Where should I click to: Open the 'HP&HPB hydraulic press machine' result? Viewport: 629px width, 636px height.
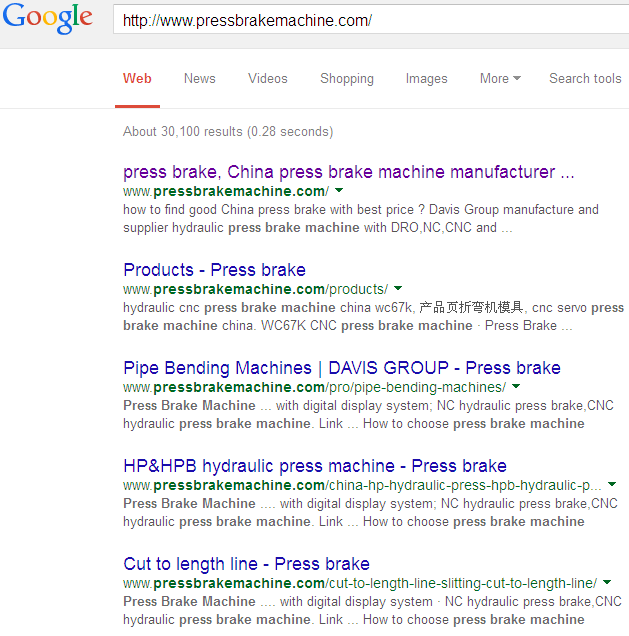[315, 466]
